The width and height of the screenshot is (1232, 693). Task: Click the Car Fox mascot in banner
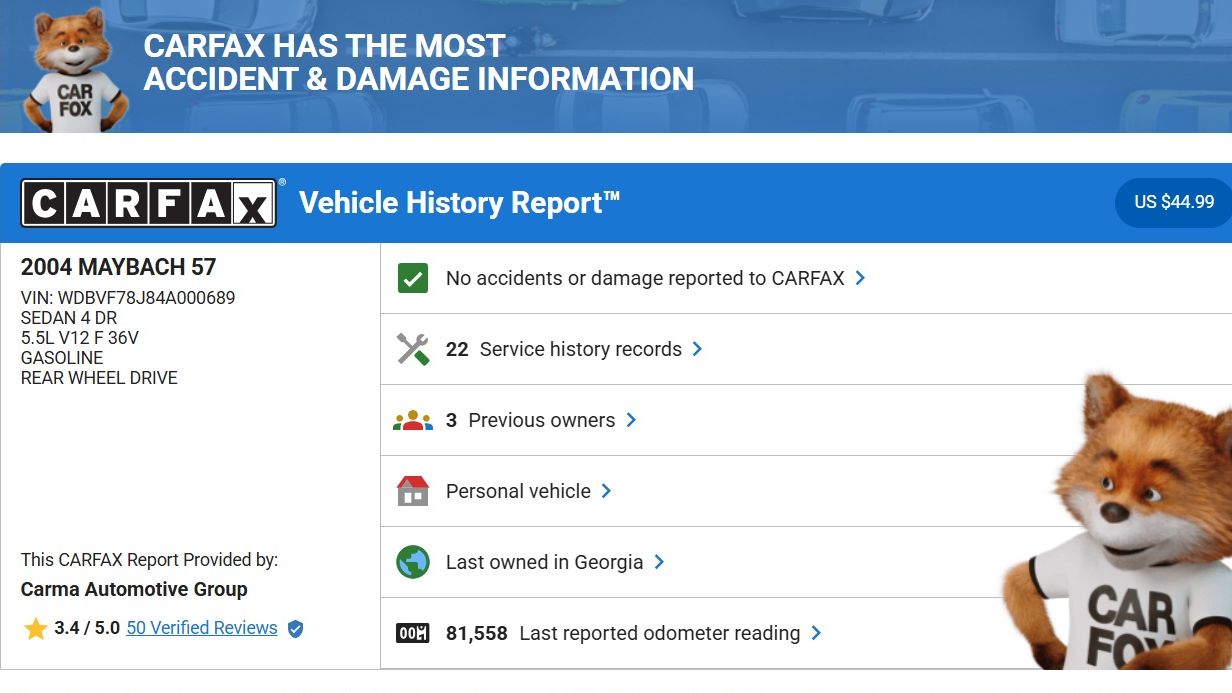tap(75, 70)
